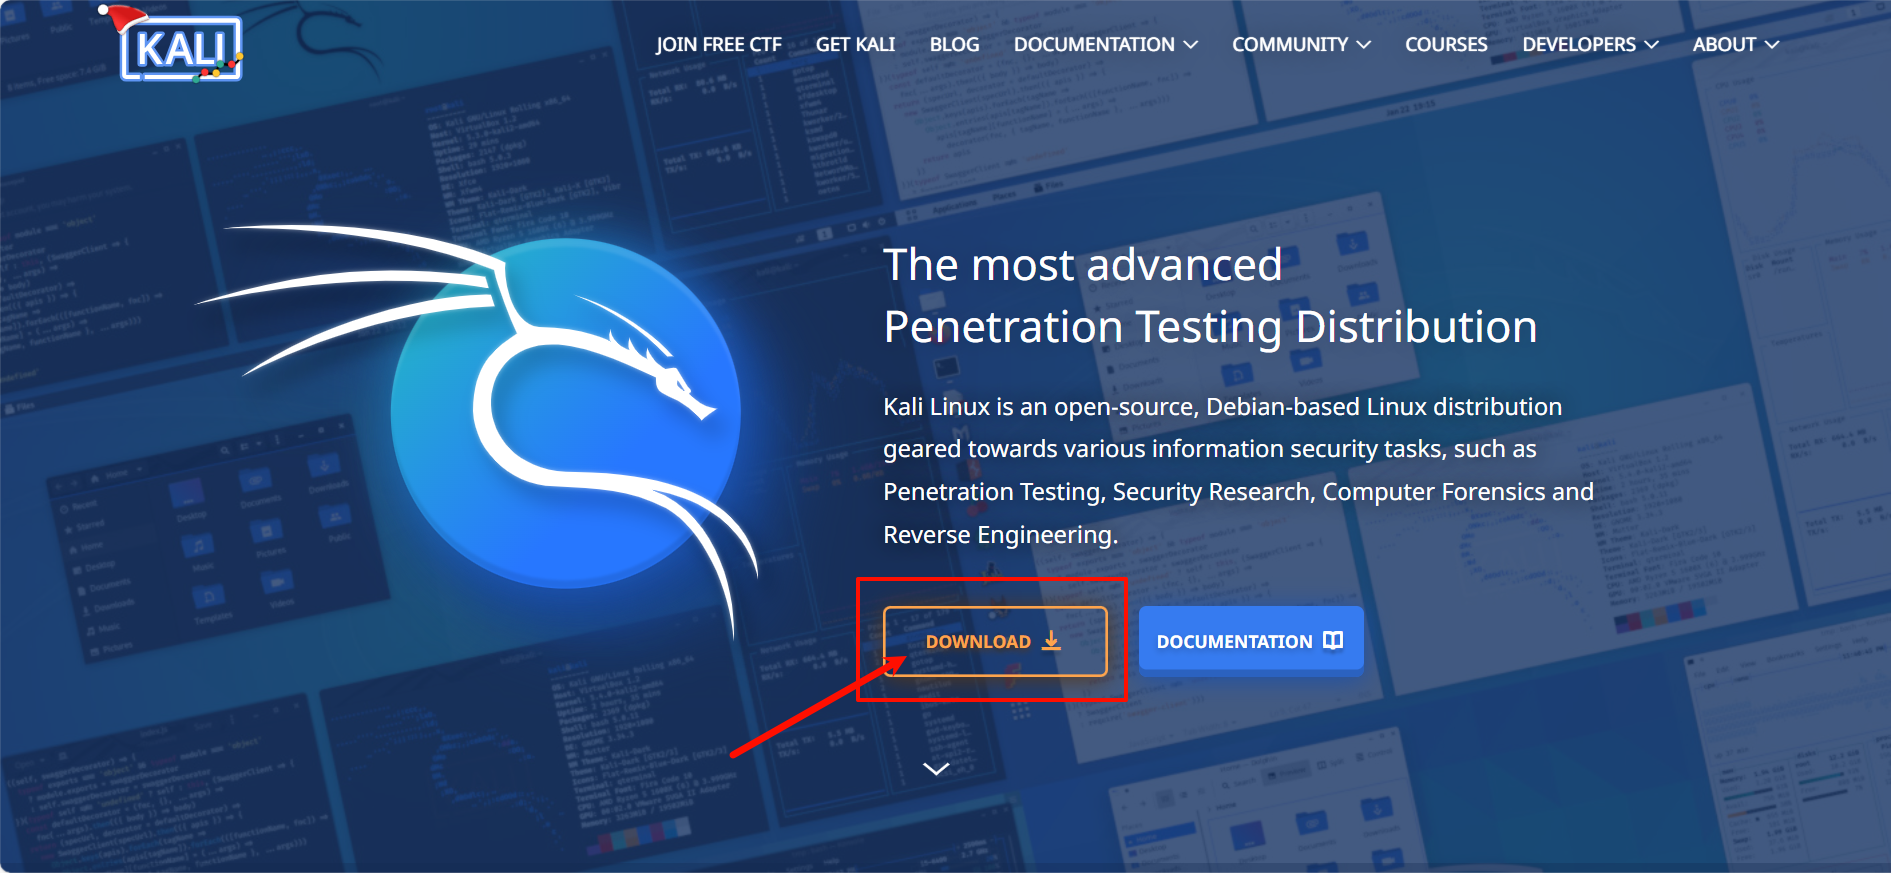
Task: Click the 'Penetration Testing Distribution' headline
Action: tap(1210, 327)
